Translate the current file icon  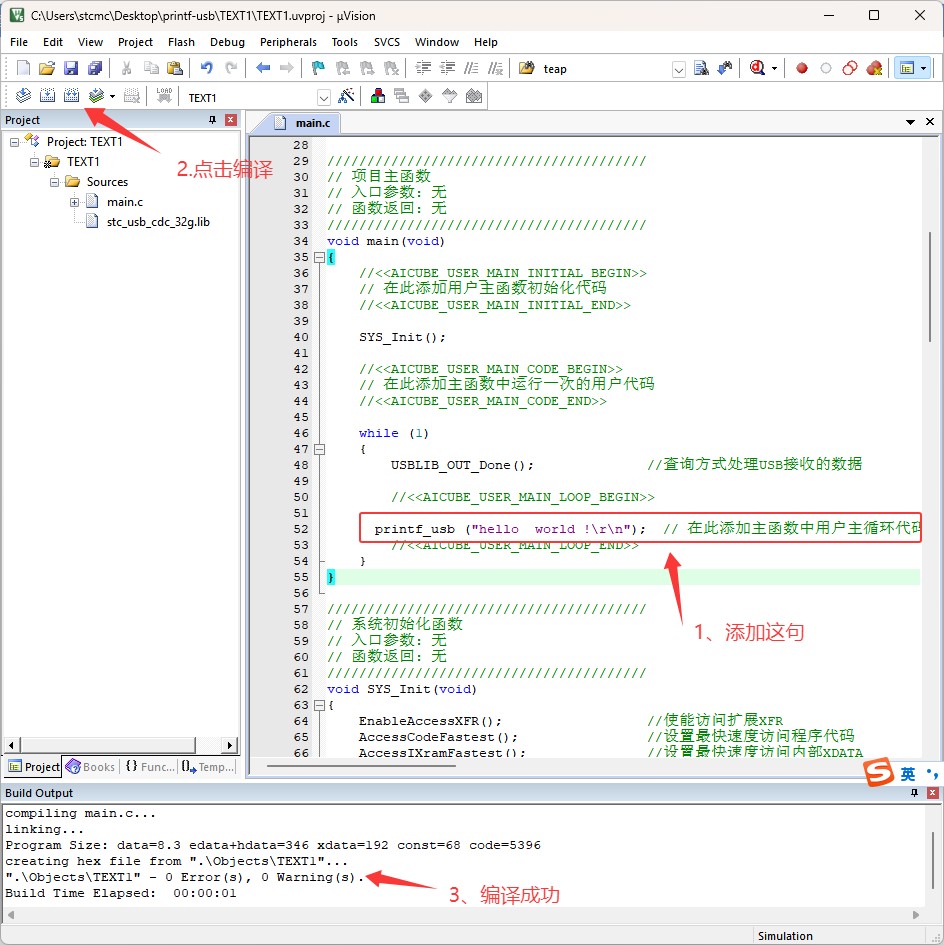click(24, 95)
